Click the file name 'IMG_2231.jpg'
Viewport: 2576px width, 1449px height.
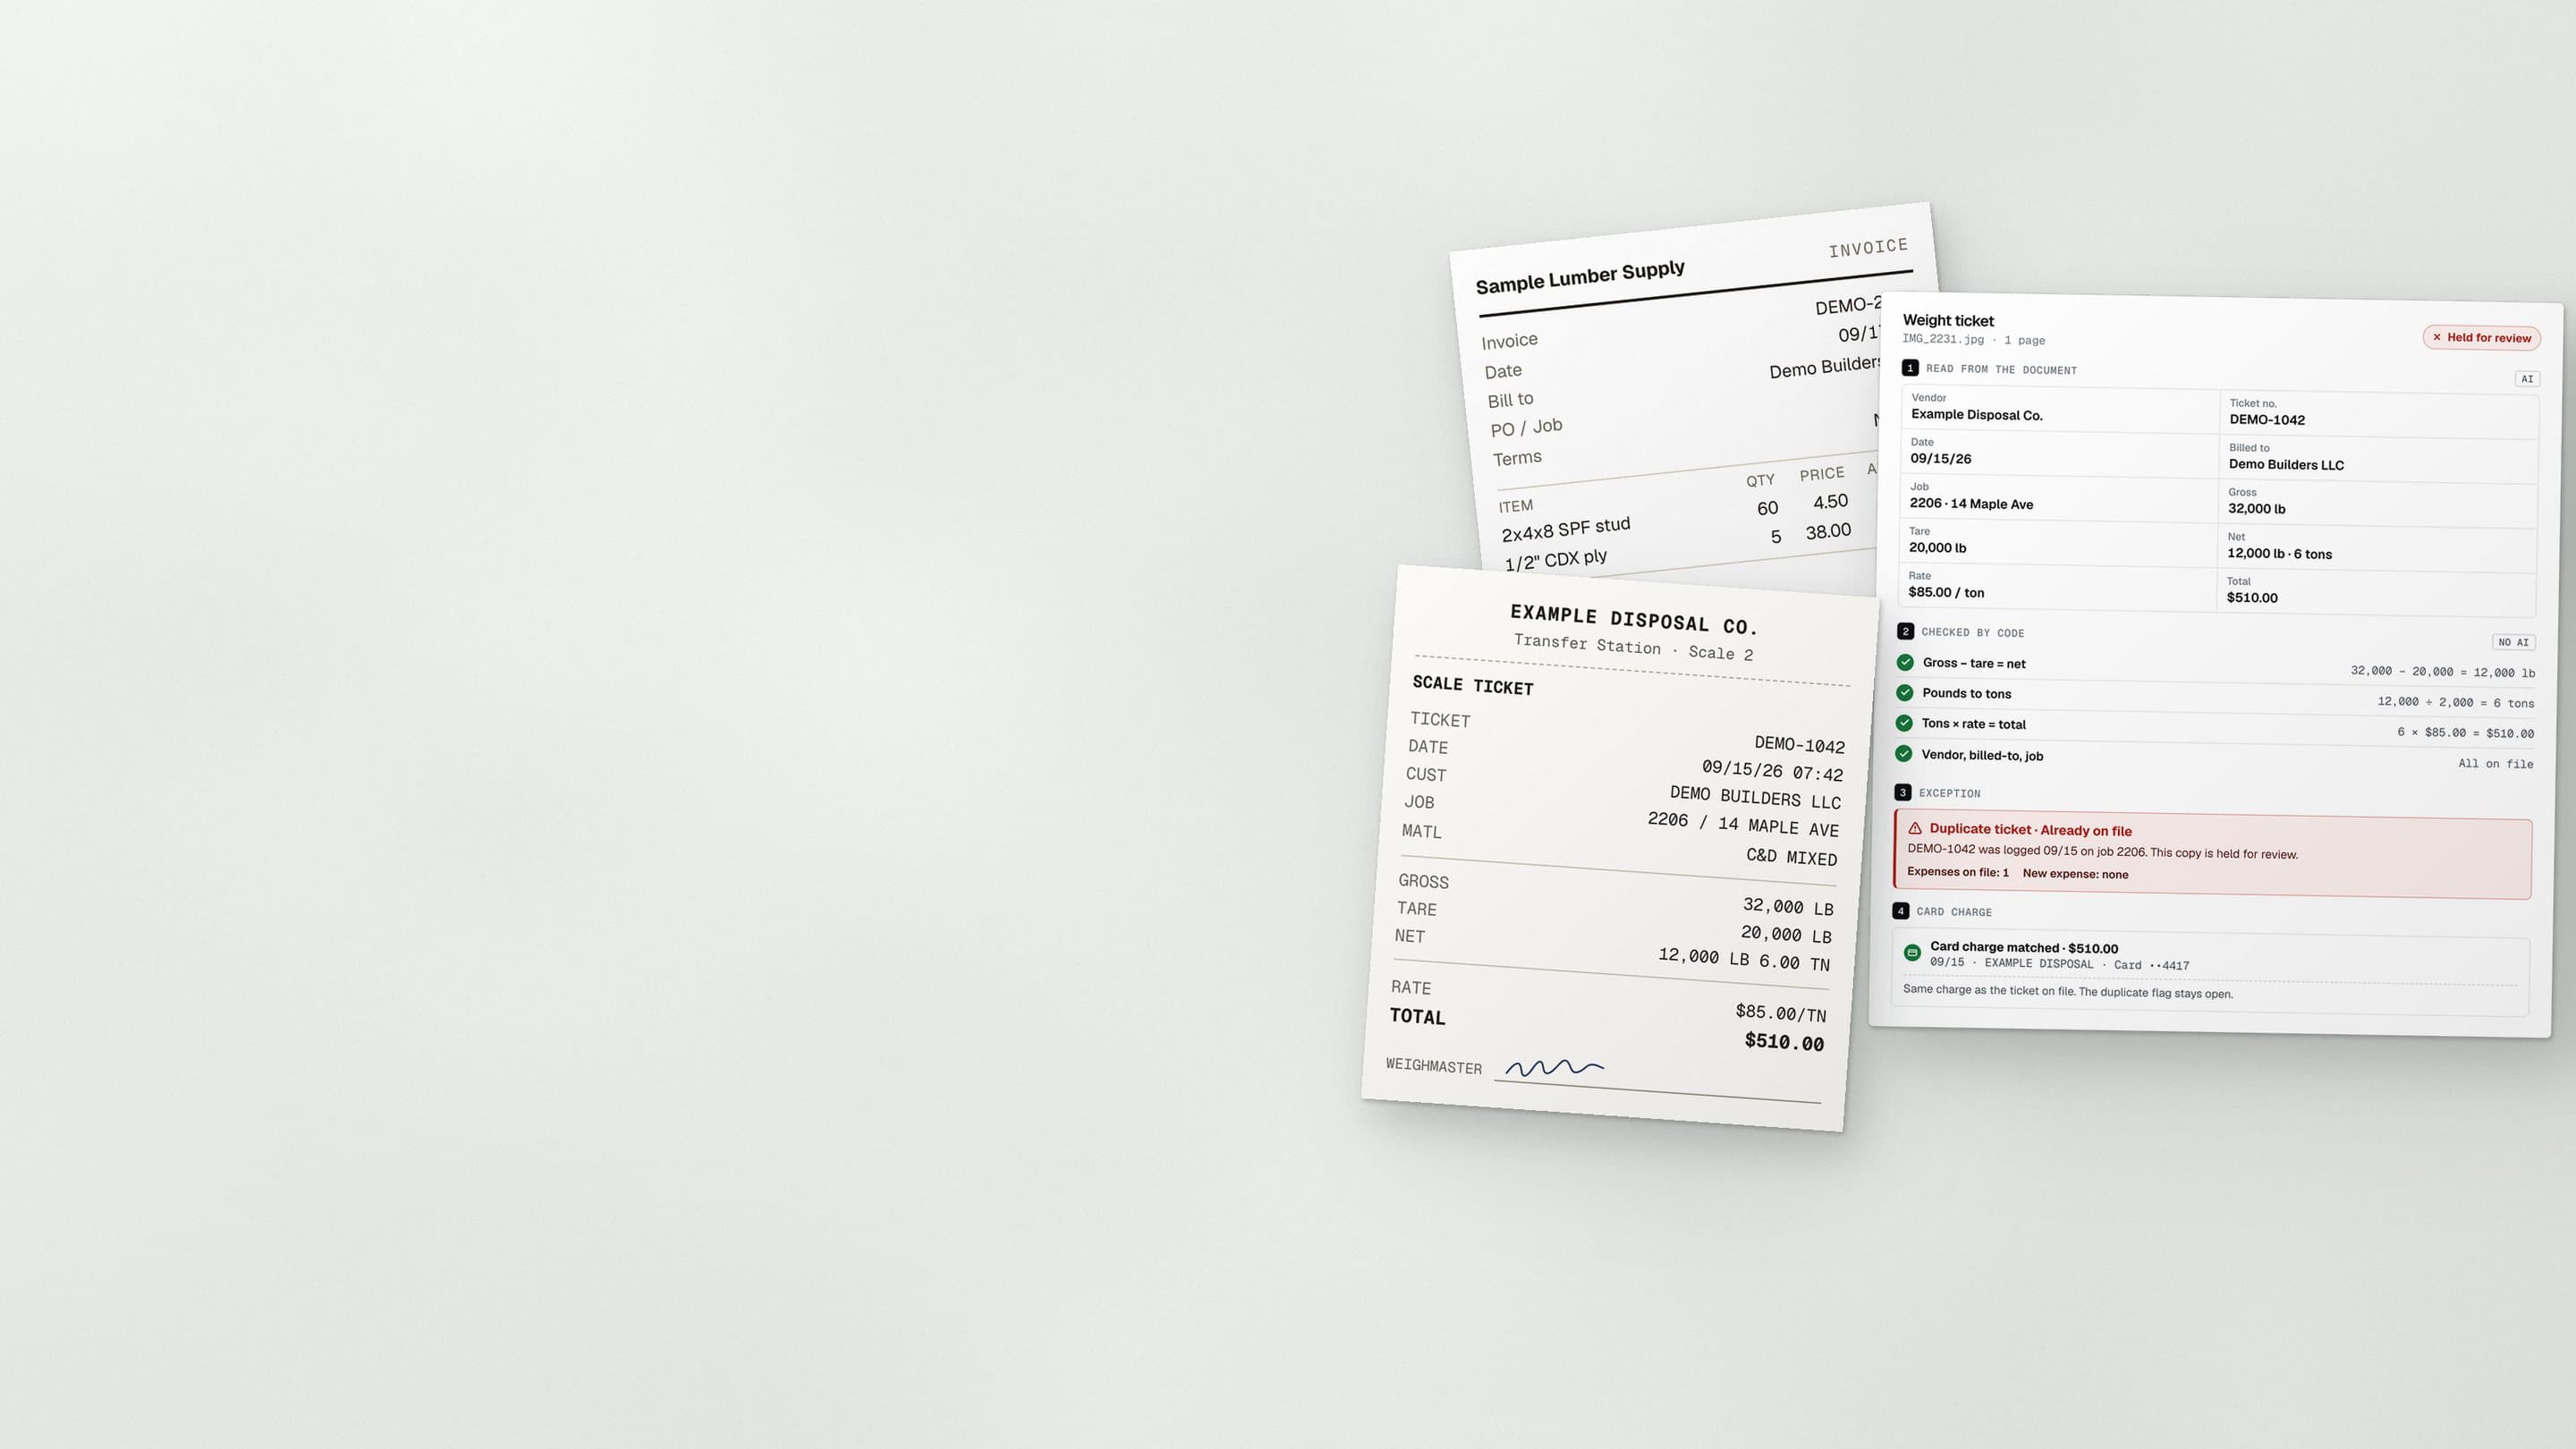(1943, 339)
